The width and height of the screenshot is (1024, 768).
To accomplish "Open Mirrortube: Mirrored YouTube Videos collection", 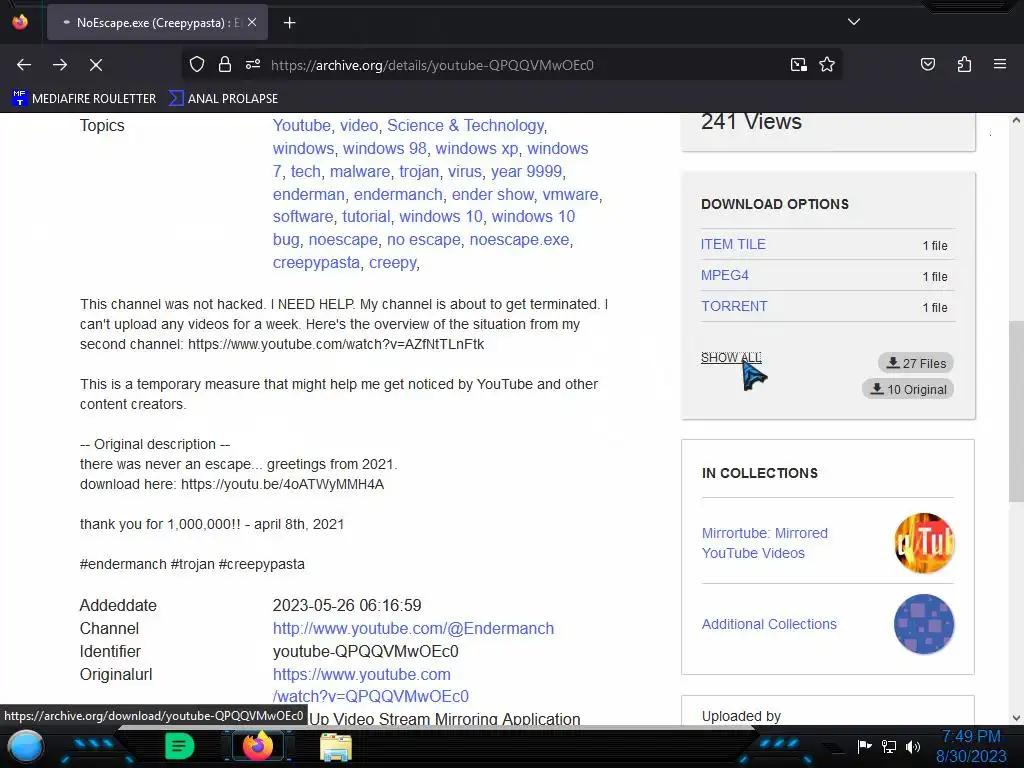I will click(x=765, y=543).
